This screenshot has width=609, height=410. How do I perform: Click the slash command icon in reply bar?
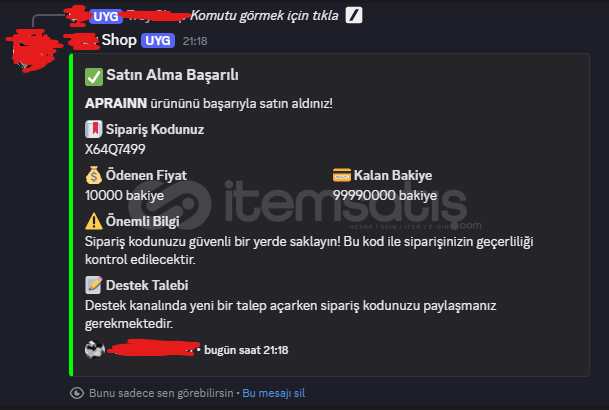tap(354, 16)
